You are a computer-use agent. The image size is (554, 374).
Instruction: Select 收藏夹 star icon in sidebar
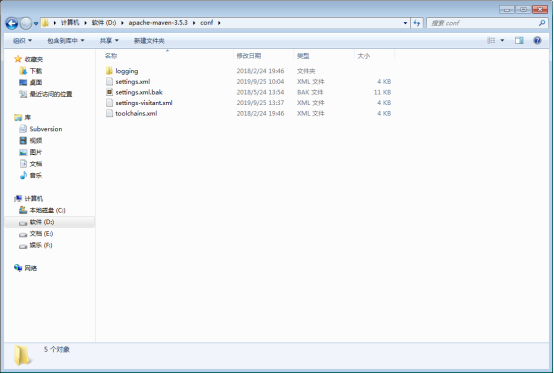(18, 59)
